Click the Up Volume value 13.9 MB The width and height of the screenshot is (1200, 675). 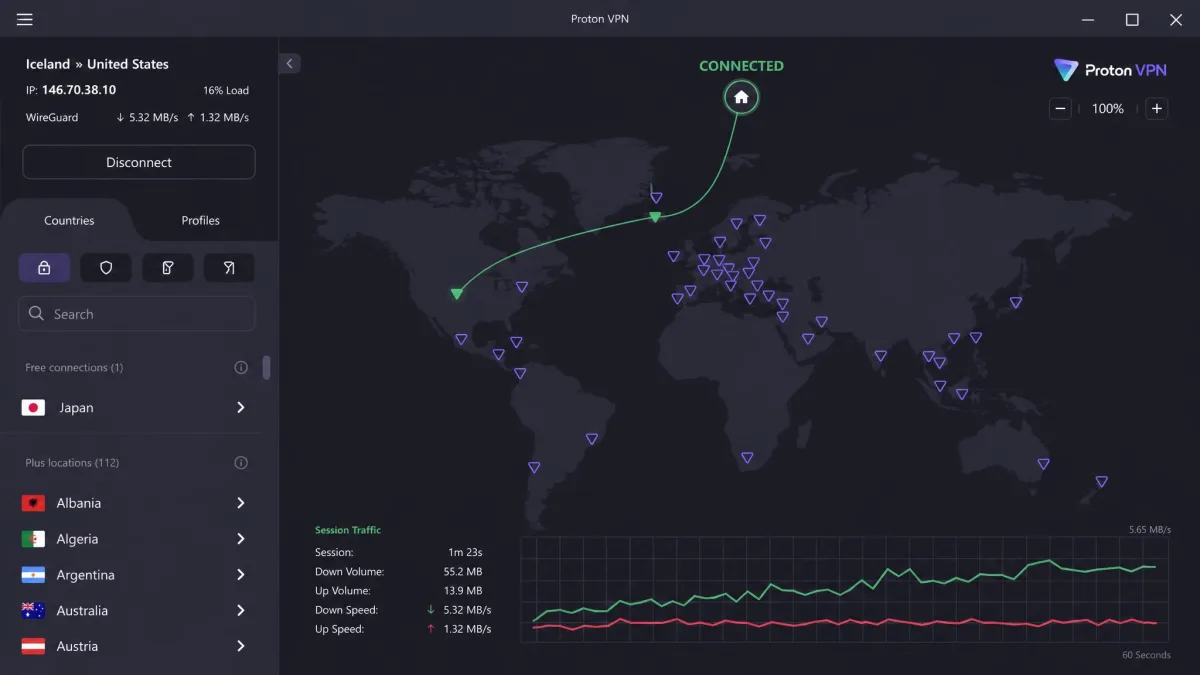coord(463,591)
